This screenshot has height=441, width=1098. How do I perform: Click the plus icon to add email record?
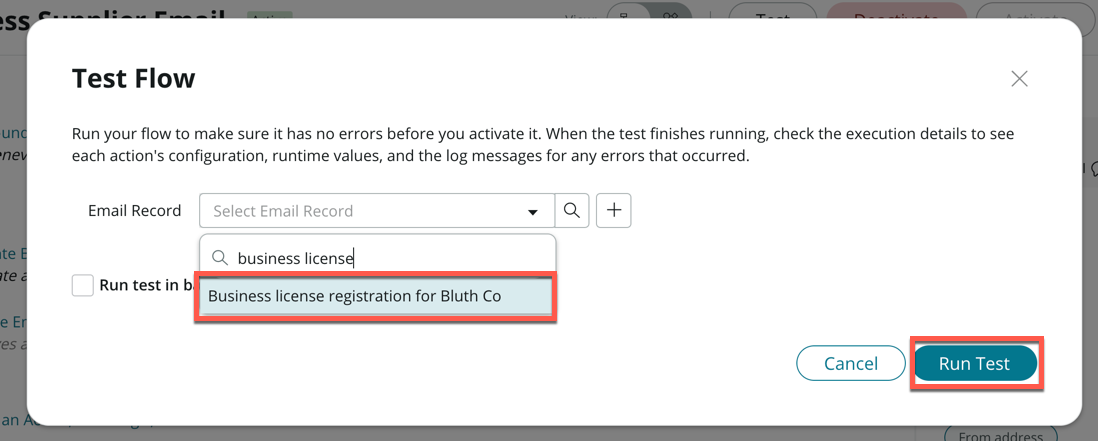click(x=614, y=211)
